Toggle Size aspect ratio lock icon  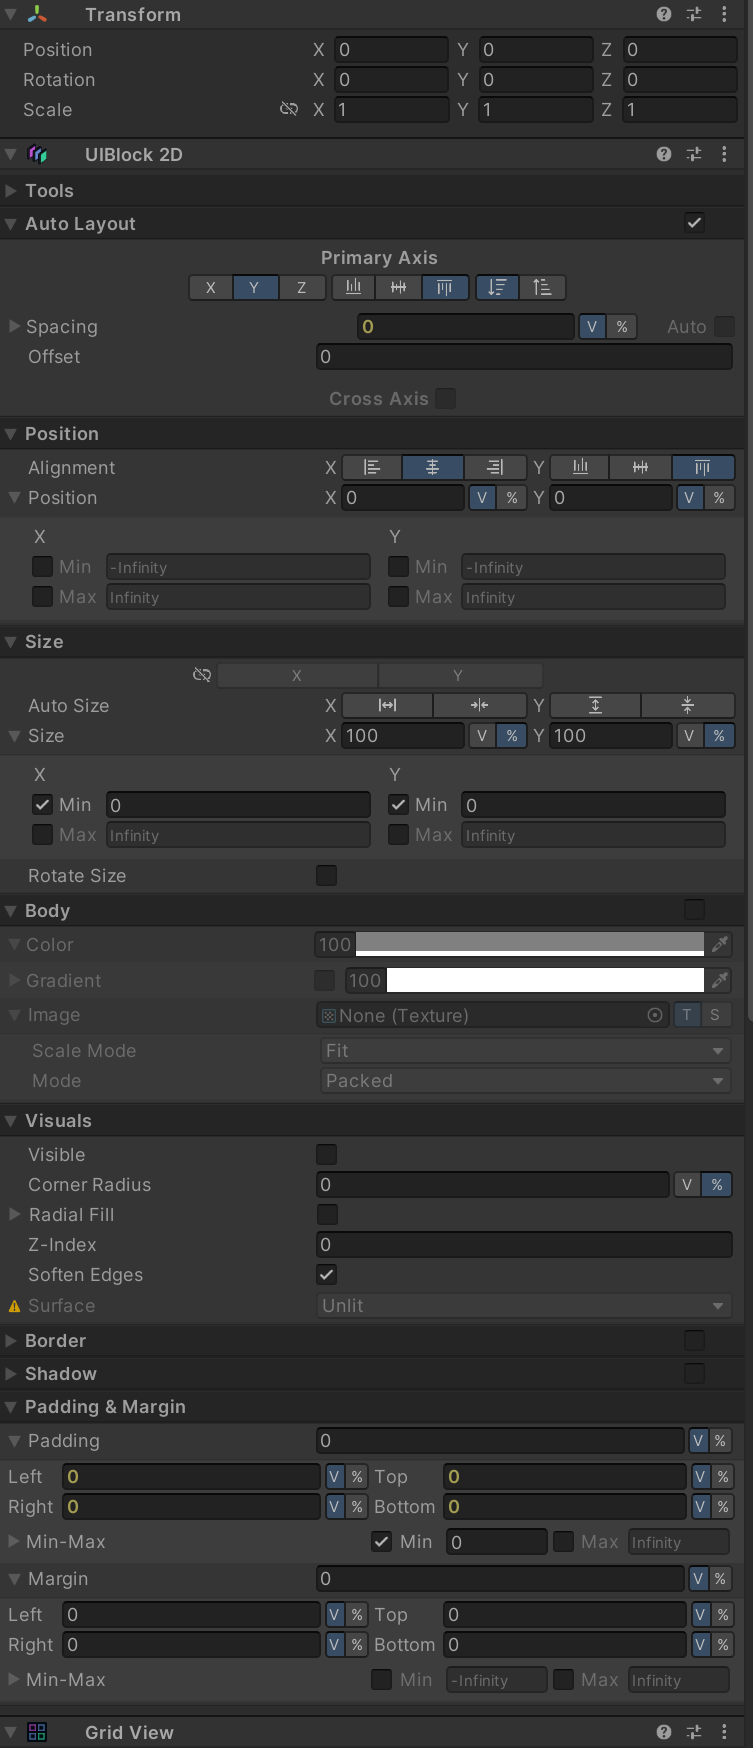[x=202, y=675]
